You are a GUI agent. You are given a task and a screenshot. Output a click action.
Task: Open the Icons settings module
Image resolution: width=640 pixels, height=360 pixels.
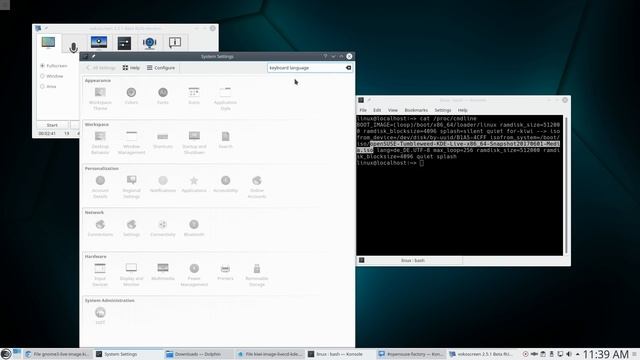tap(194, 96)
